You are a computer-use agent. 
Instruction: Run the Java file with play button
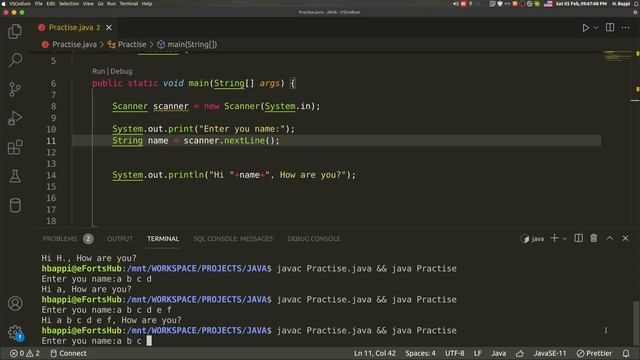coord(585,28)
